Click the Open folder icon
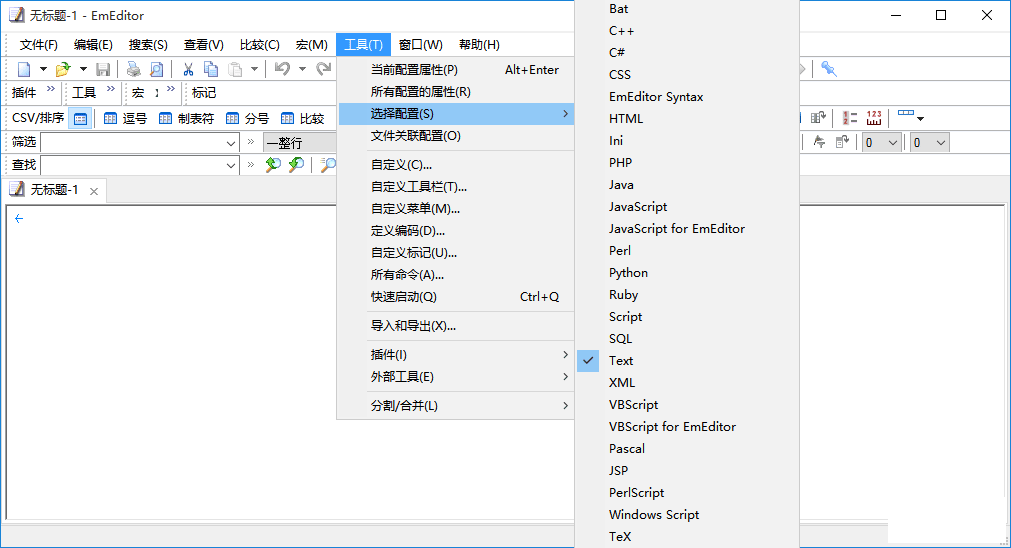The height and width of the screenshot is (548, 1011). 63,69
